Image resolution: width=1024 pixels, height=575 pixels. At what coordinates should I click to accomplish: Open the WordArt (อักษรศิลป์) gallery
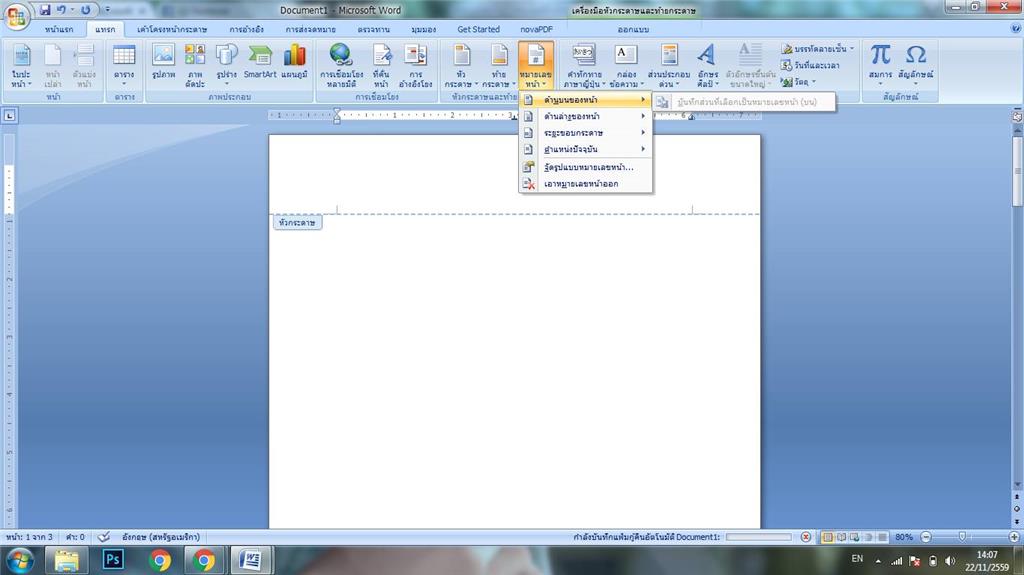point(707,66)
